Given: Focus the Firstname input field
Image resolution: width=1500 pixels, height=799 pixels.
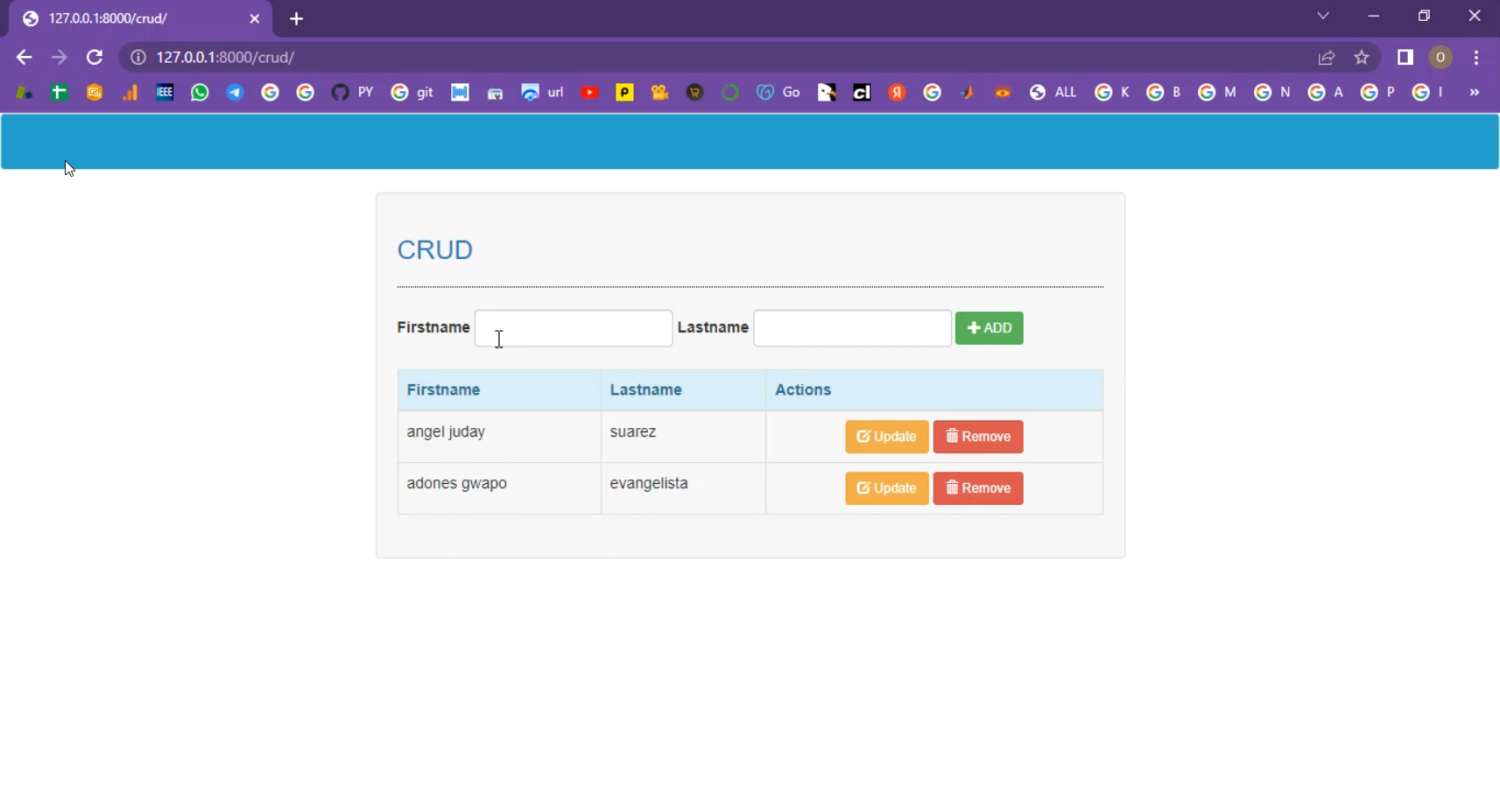Looking at the screenshot, I should tap(573, 328).
